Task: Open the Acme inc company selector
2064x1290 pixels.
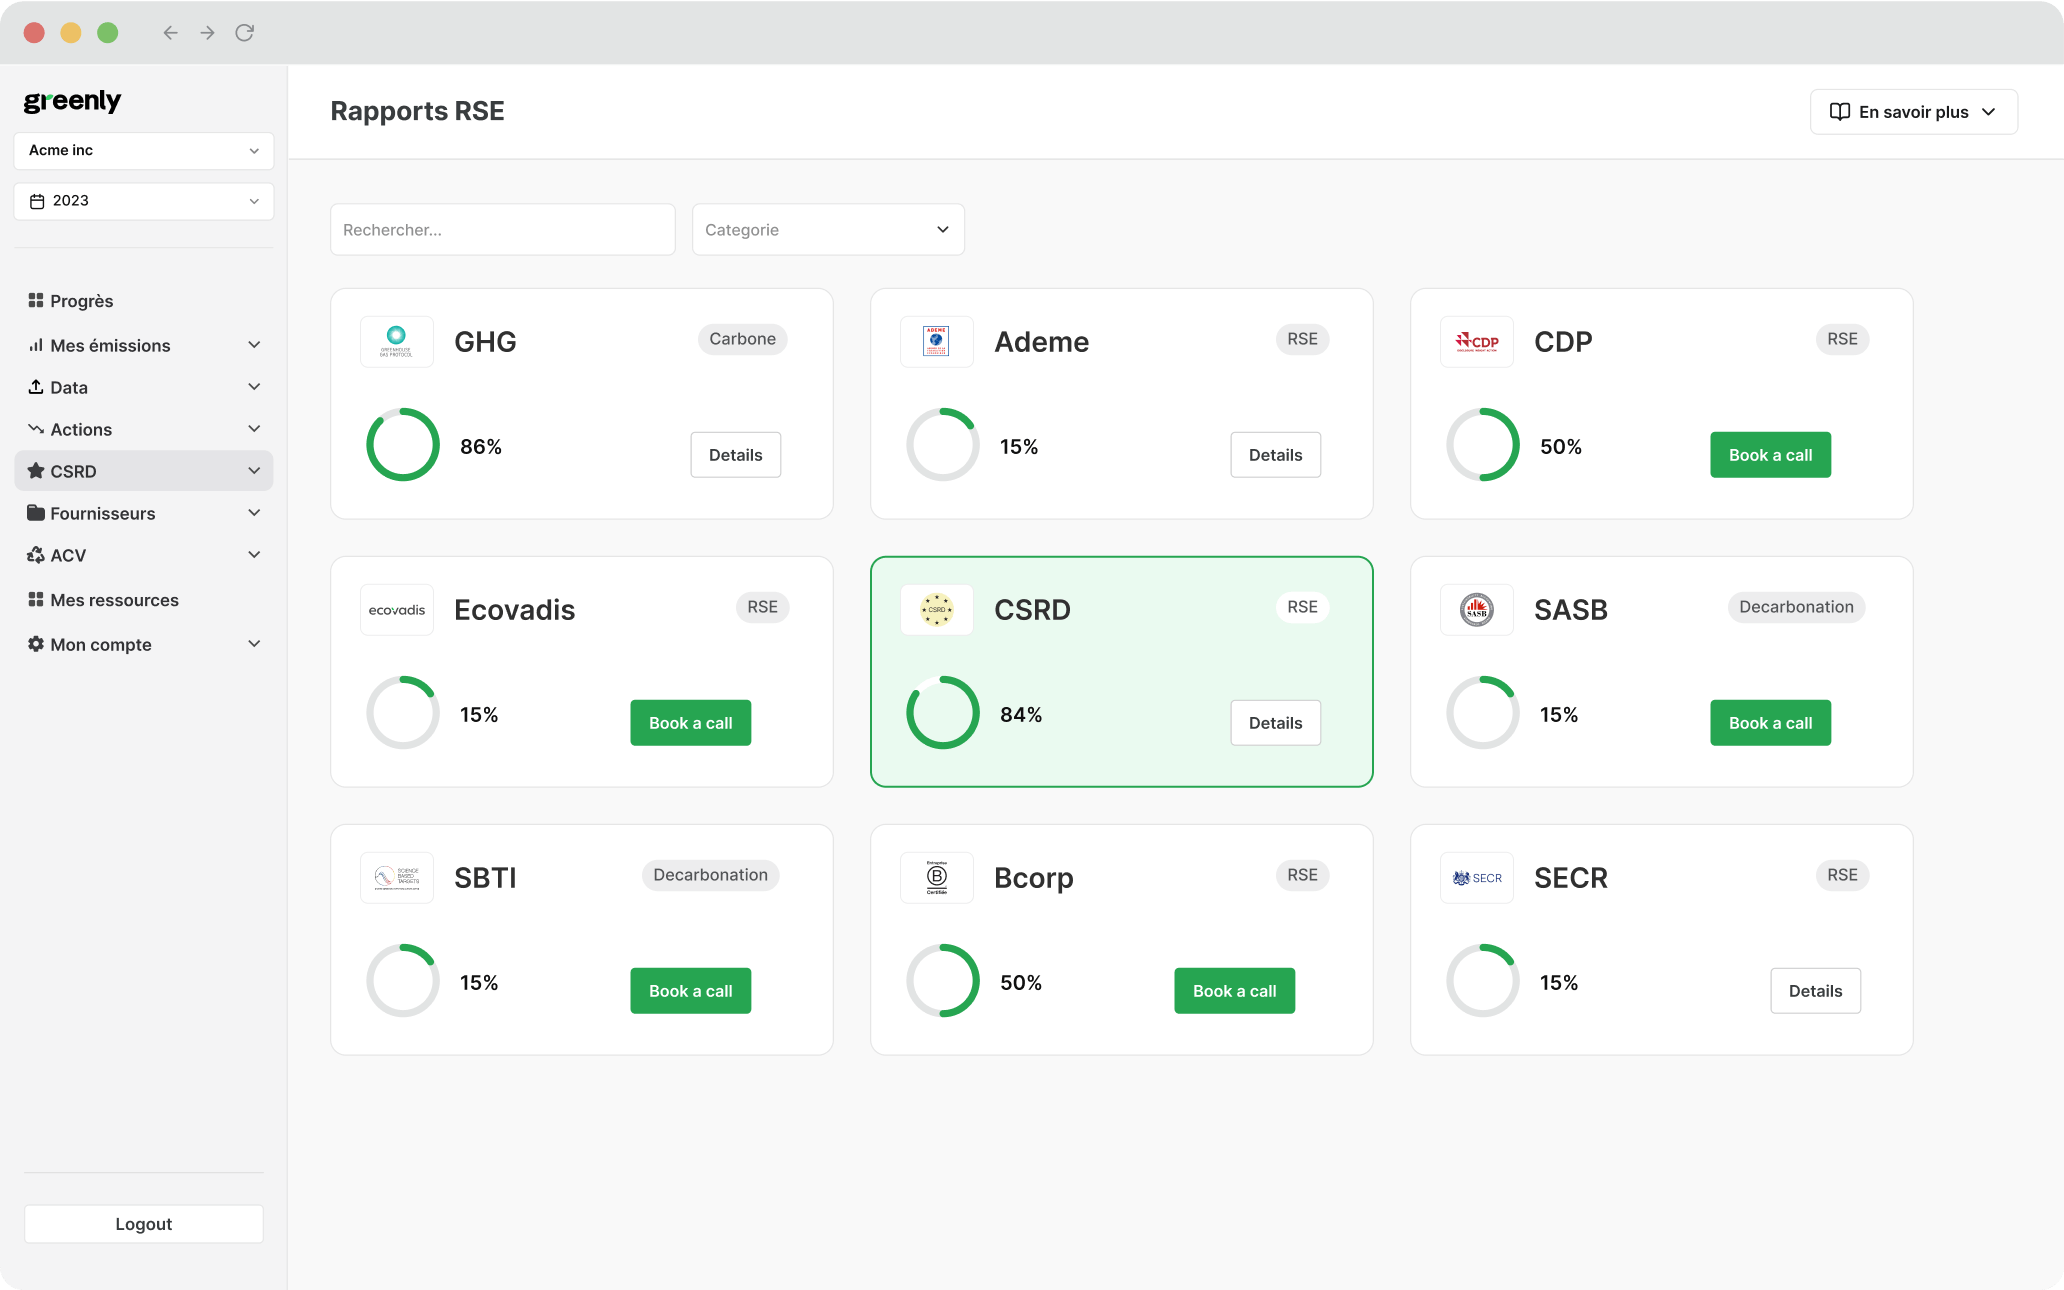Action: tap(144, 151)
